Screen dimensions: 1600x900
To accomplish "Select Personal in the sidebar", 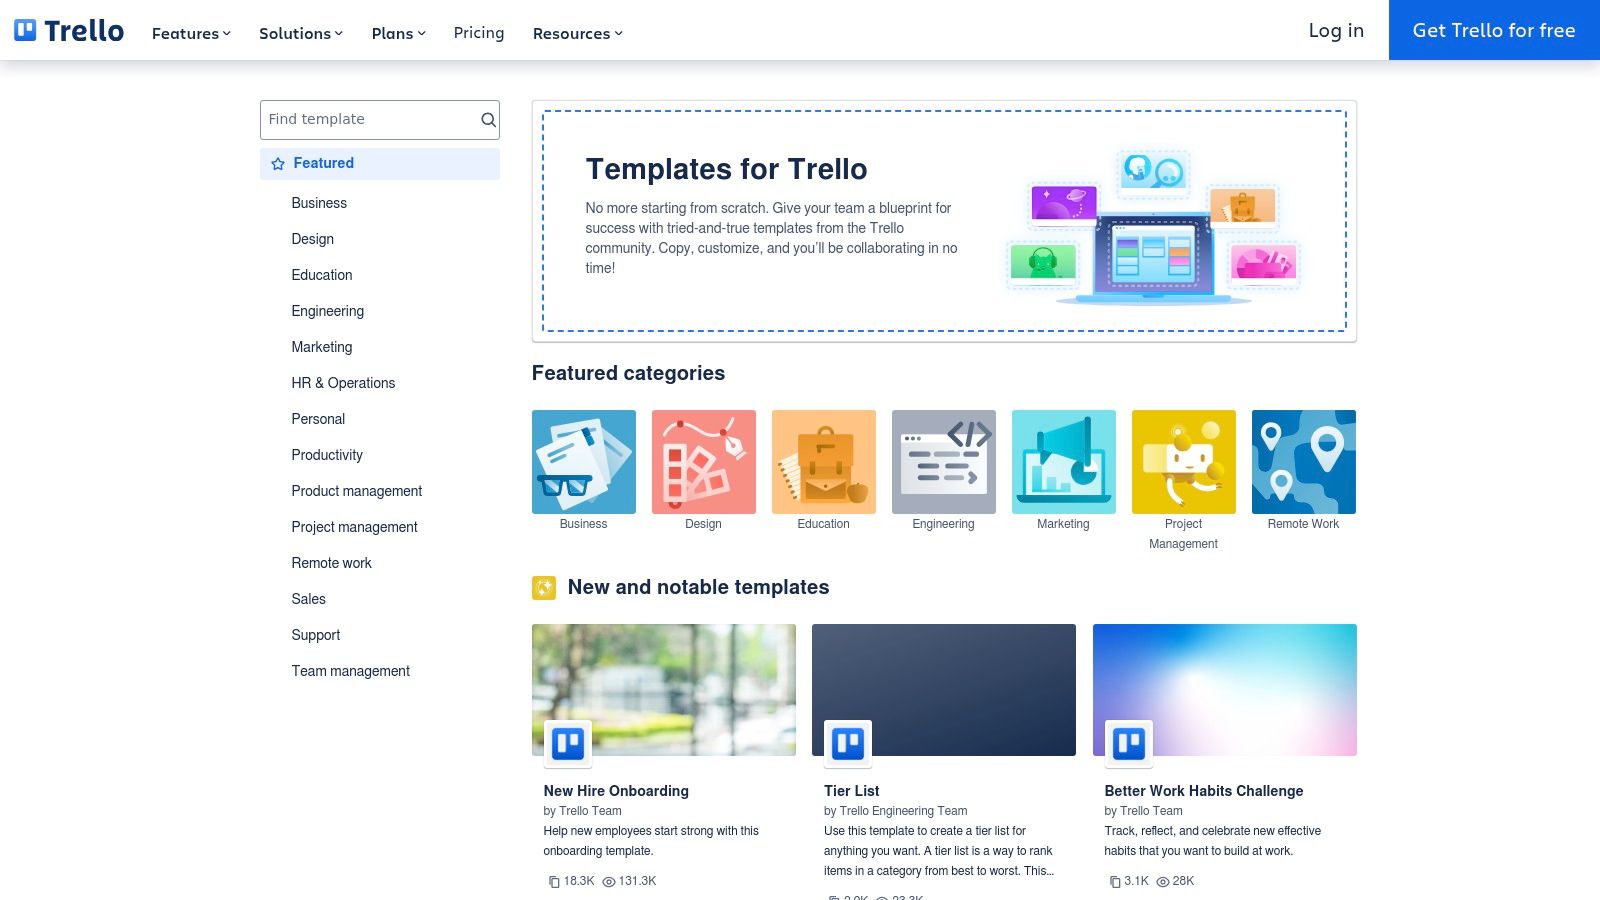I will tap(318, 419).
